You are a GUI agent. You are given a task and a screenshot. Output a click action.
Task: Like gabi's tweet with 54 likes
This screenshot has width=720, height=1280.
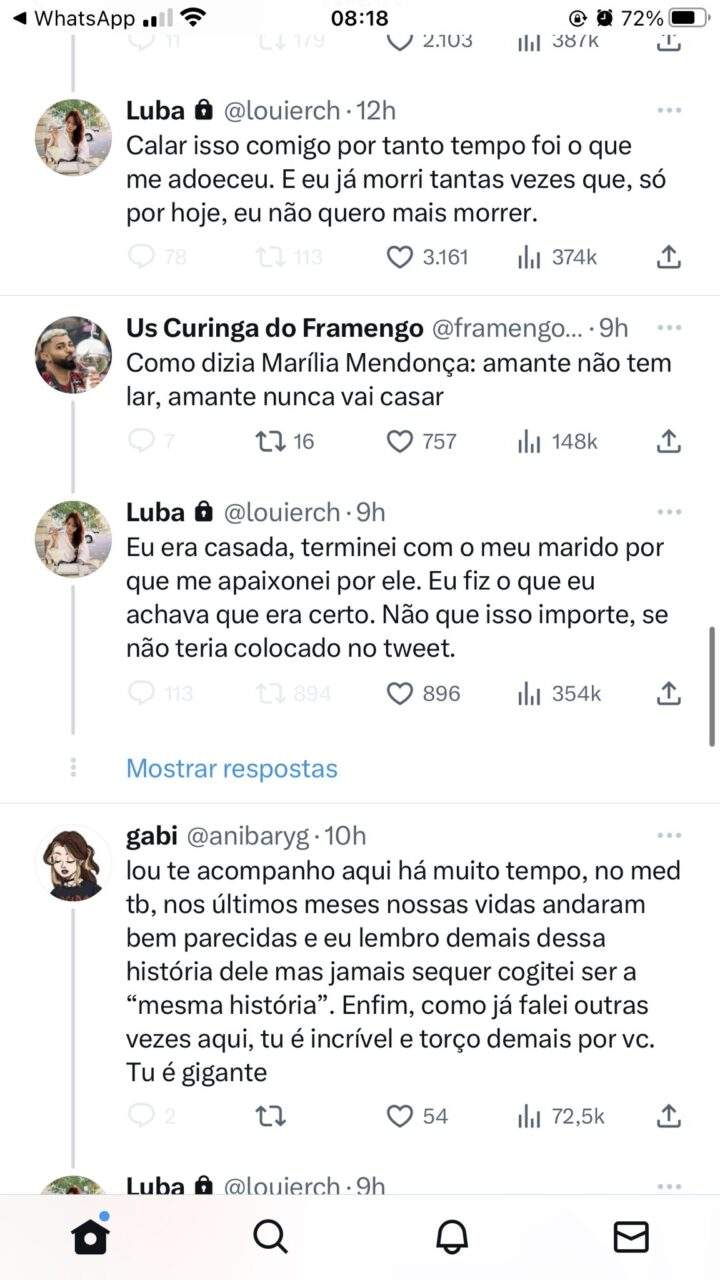coord(400,1116)
